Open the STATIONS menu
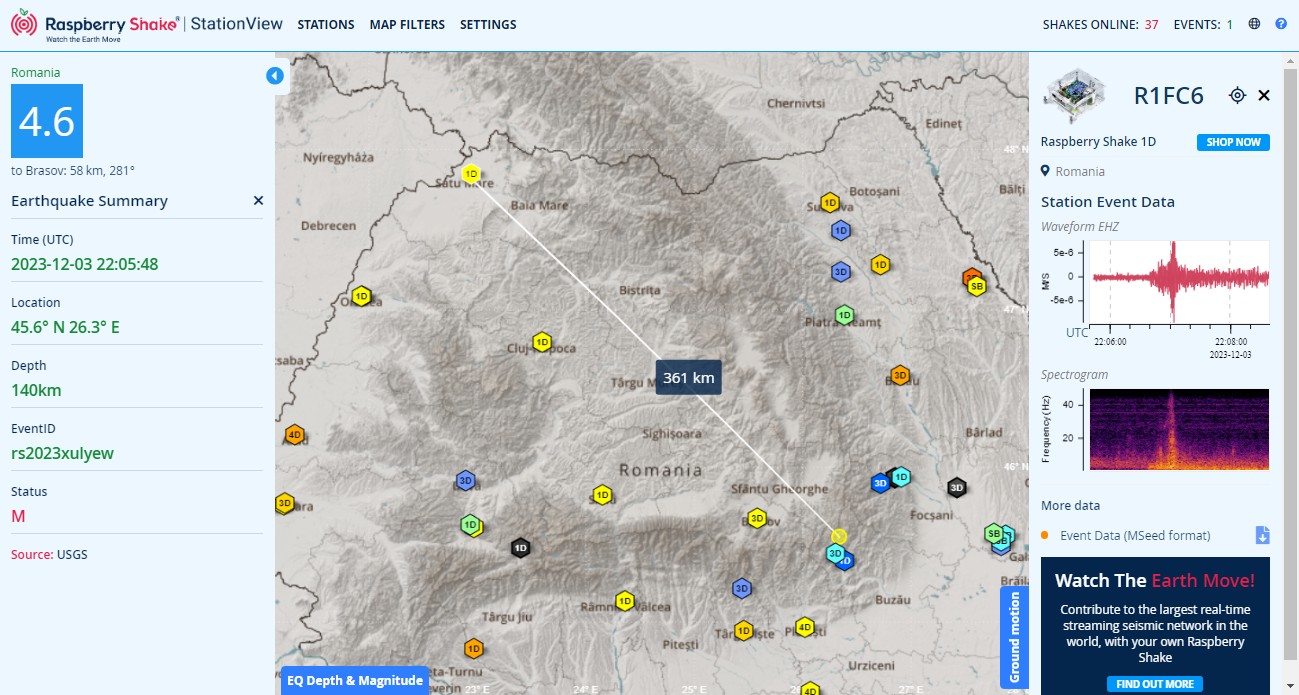 [326, 24]
